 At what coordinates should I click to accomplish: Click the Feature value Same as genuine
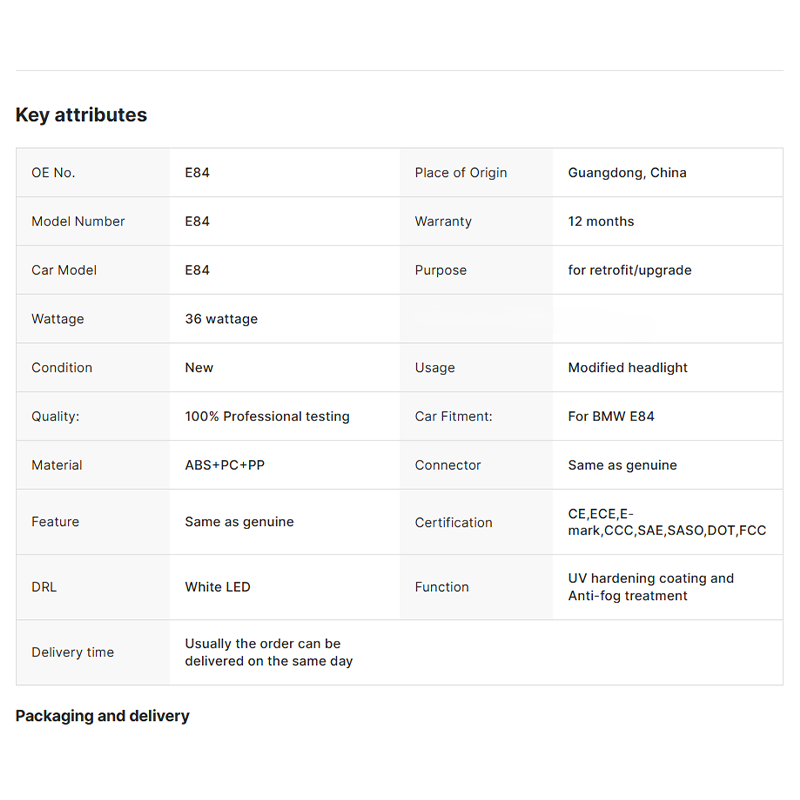click(x=239, y=521)
